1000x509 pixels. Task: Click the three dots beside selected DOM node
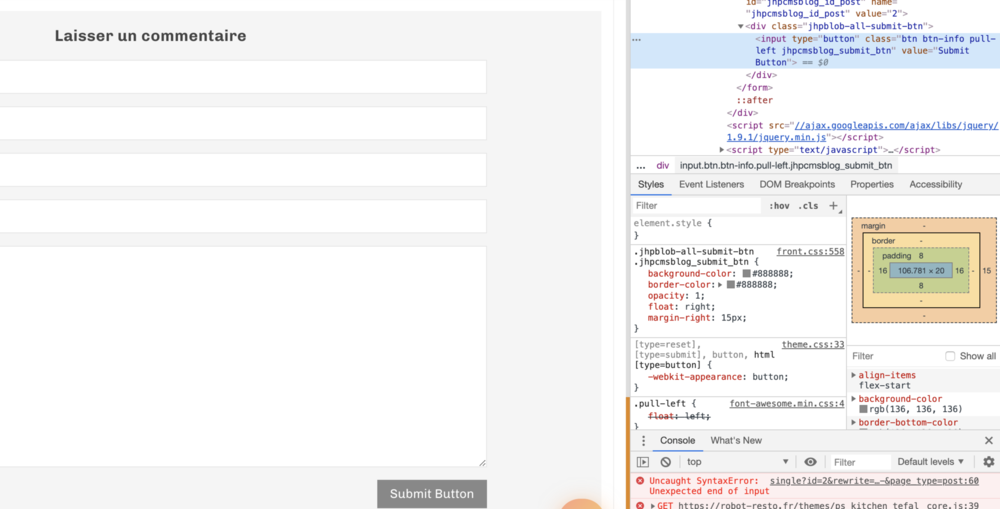(636, 39)
